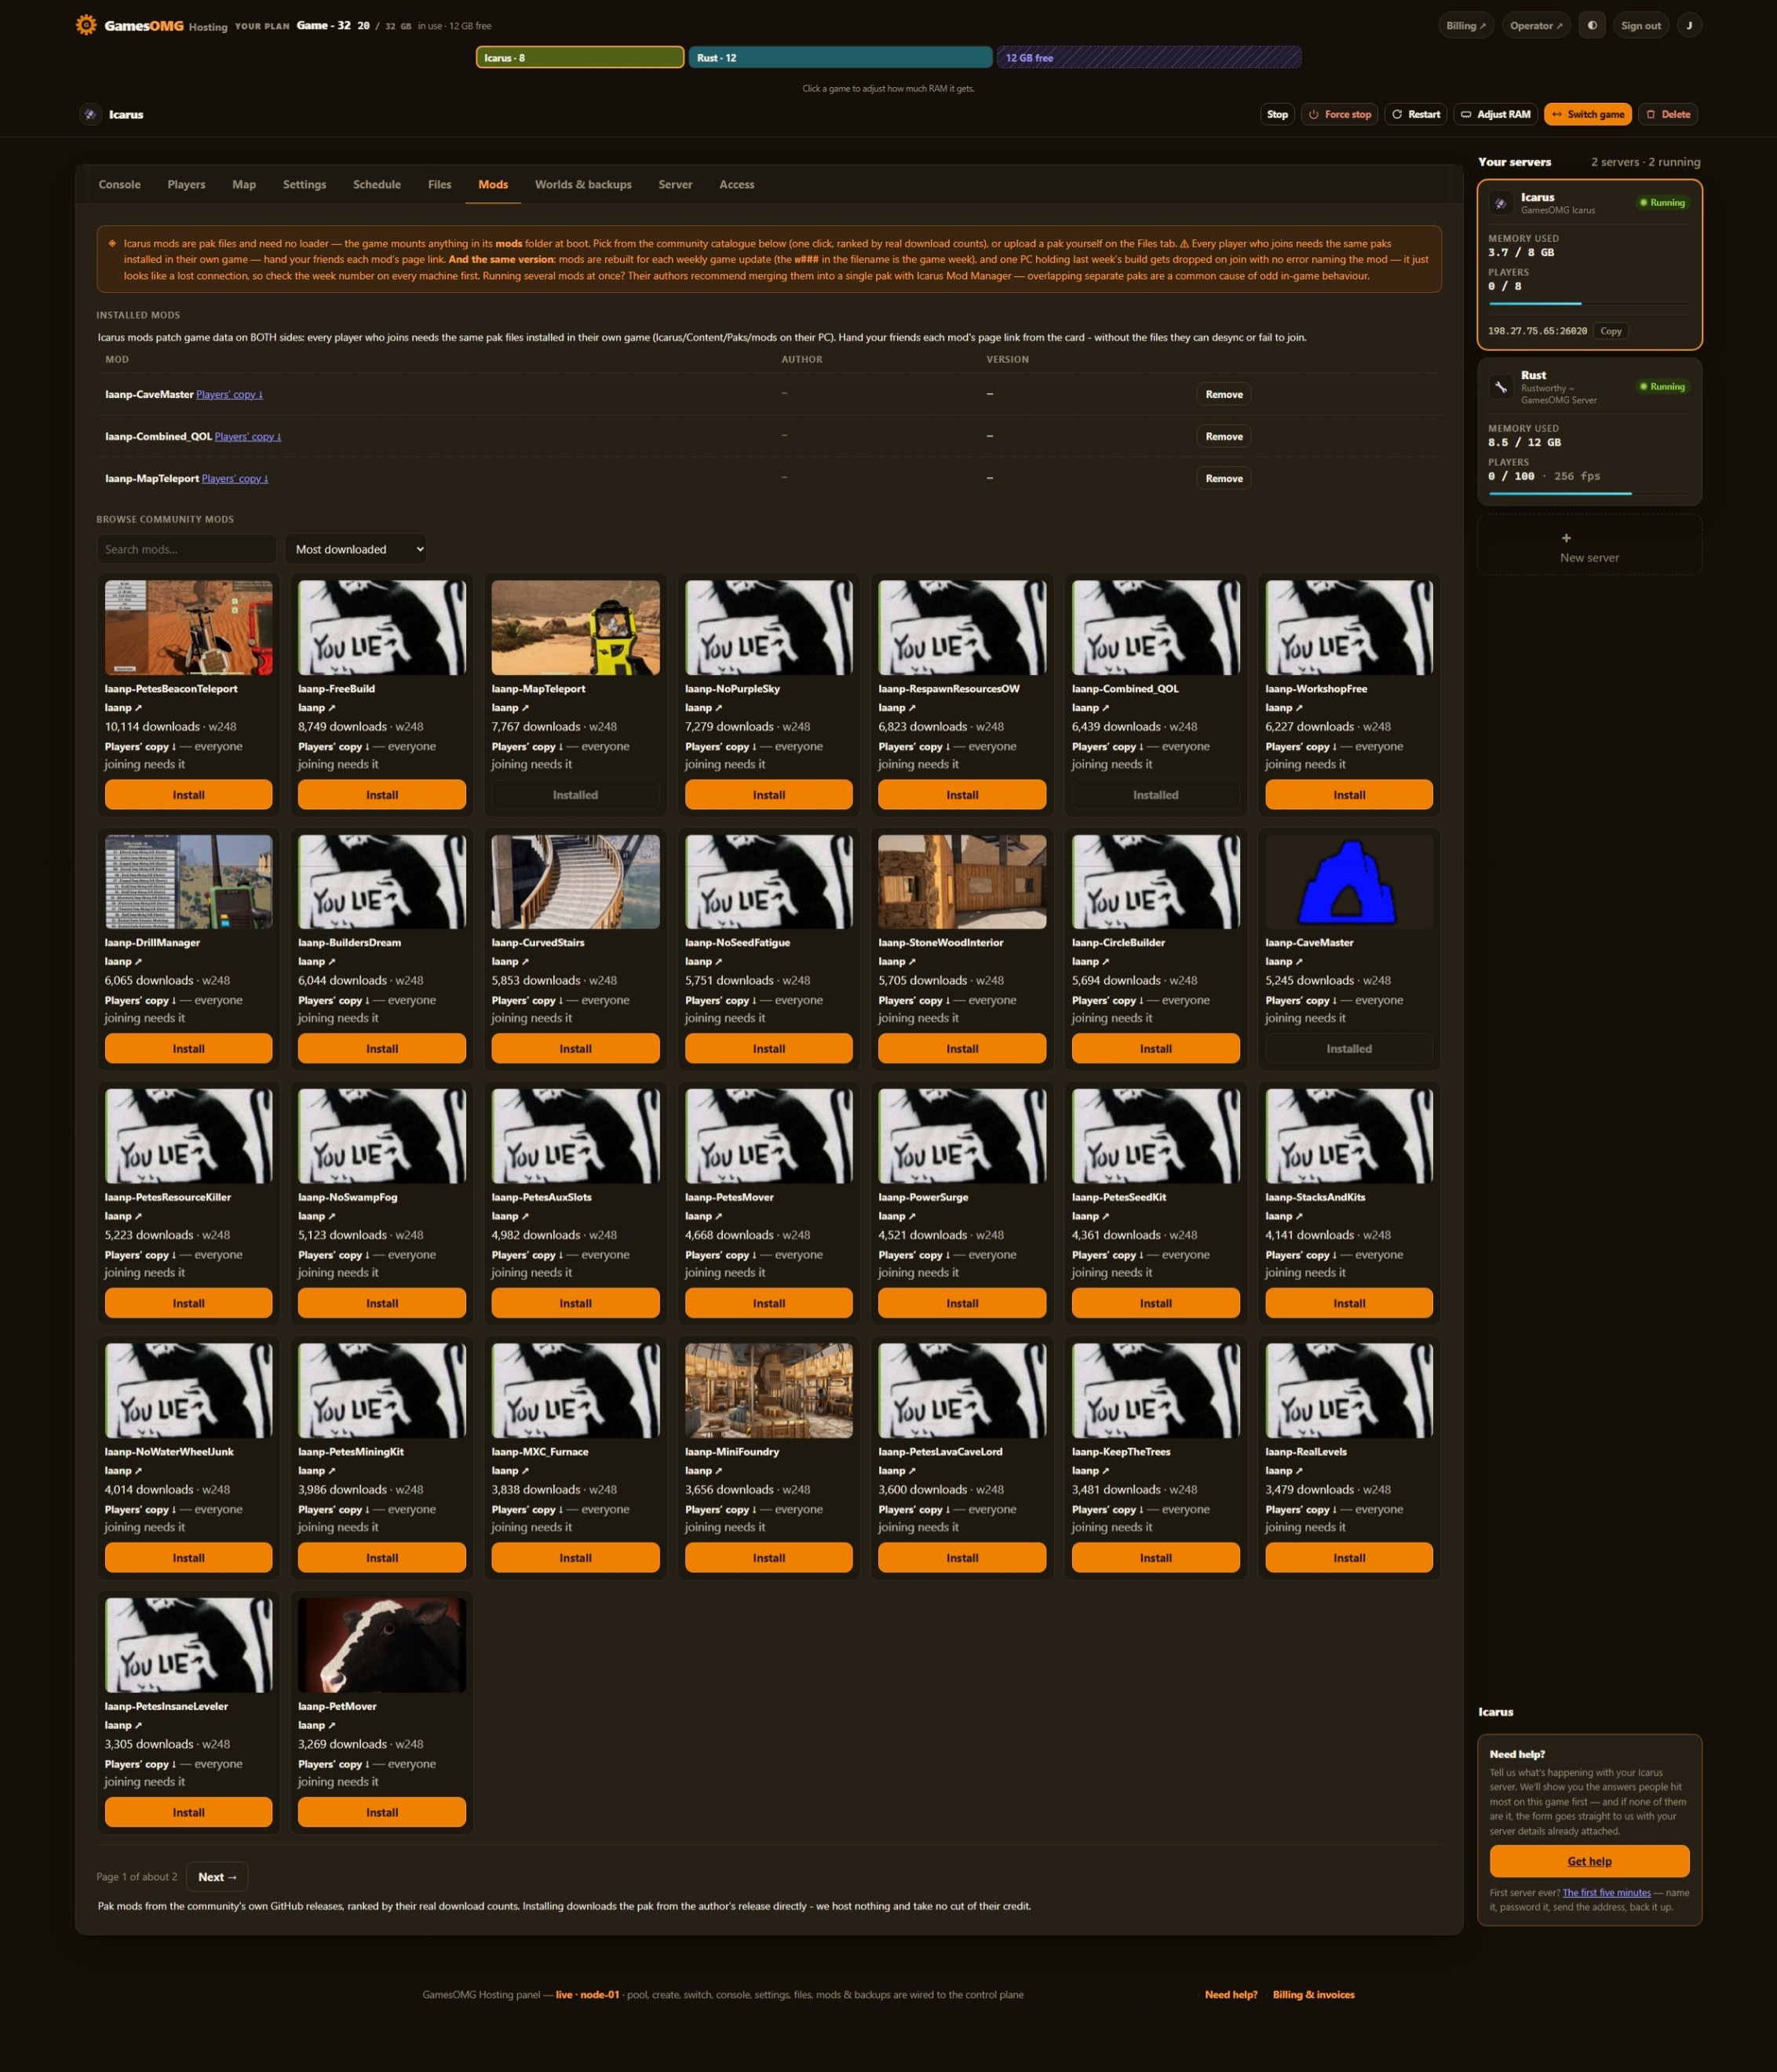Open Adjust RAM control
Viewport: 1777px width, 2072px height.
tap(1495, 114)
